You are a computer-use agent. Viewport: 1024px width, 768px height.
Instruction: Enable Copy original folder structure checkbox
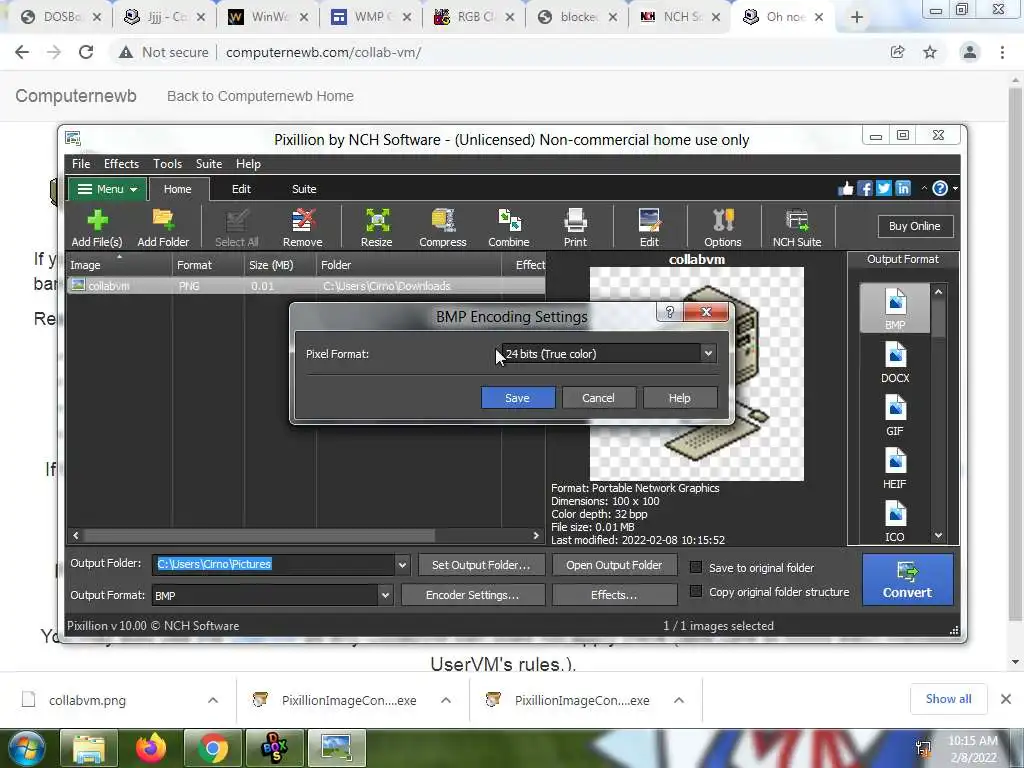(x=696, y=592)
